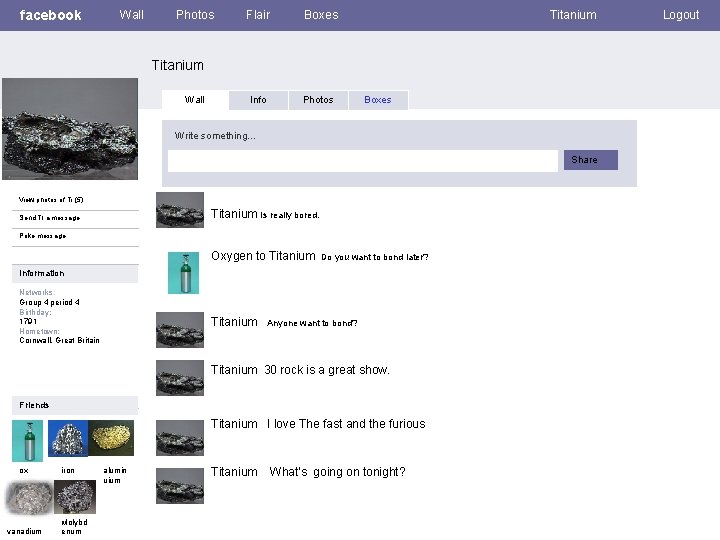Open Boxes in the top navigation bar

click(x=321, y=15)
